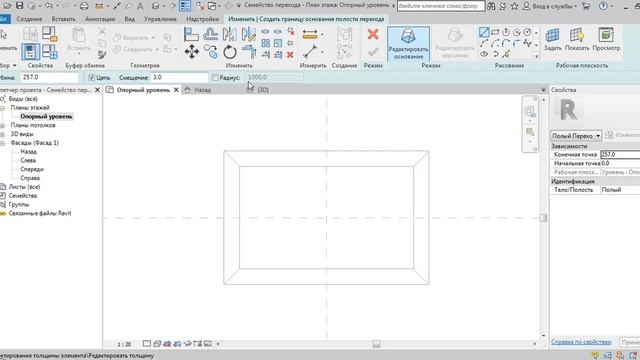640x360 pixels.
Task: Expand the Рисование gallery dropdown arrow
Action: pos(536,57)
